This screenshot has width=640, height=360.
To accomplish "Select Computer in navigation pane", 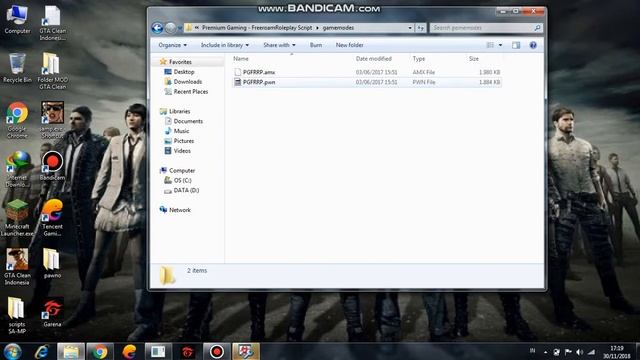I will click(182, 171).
